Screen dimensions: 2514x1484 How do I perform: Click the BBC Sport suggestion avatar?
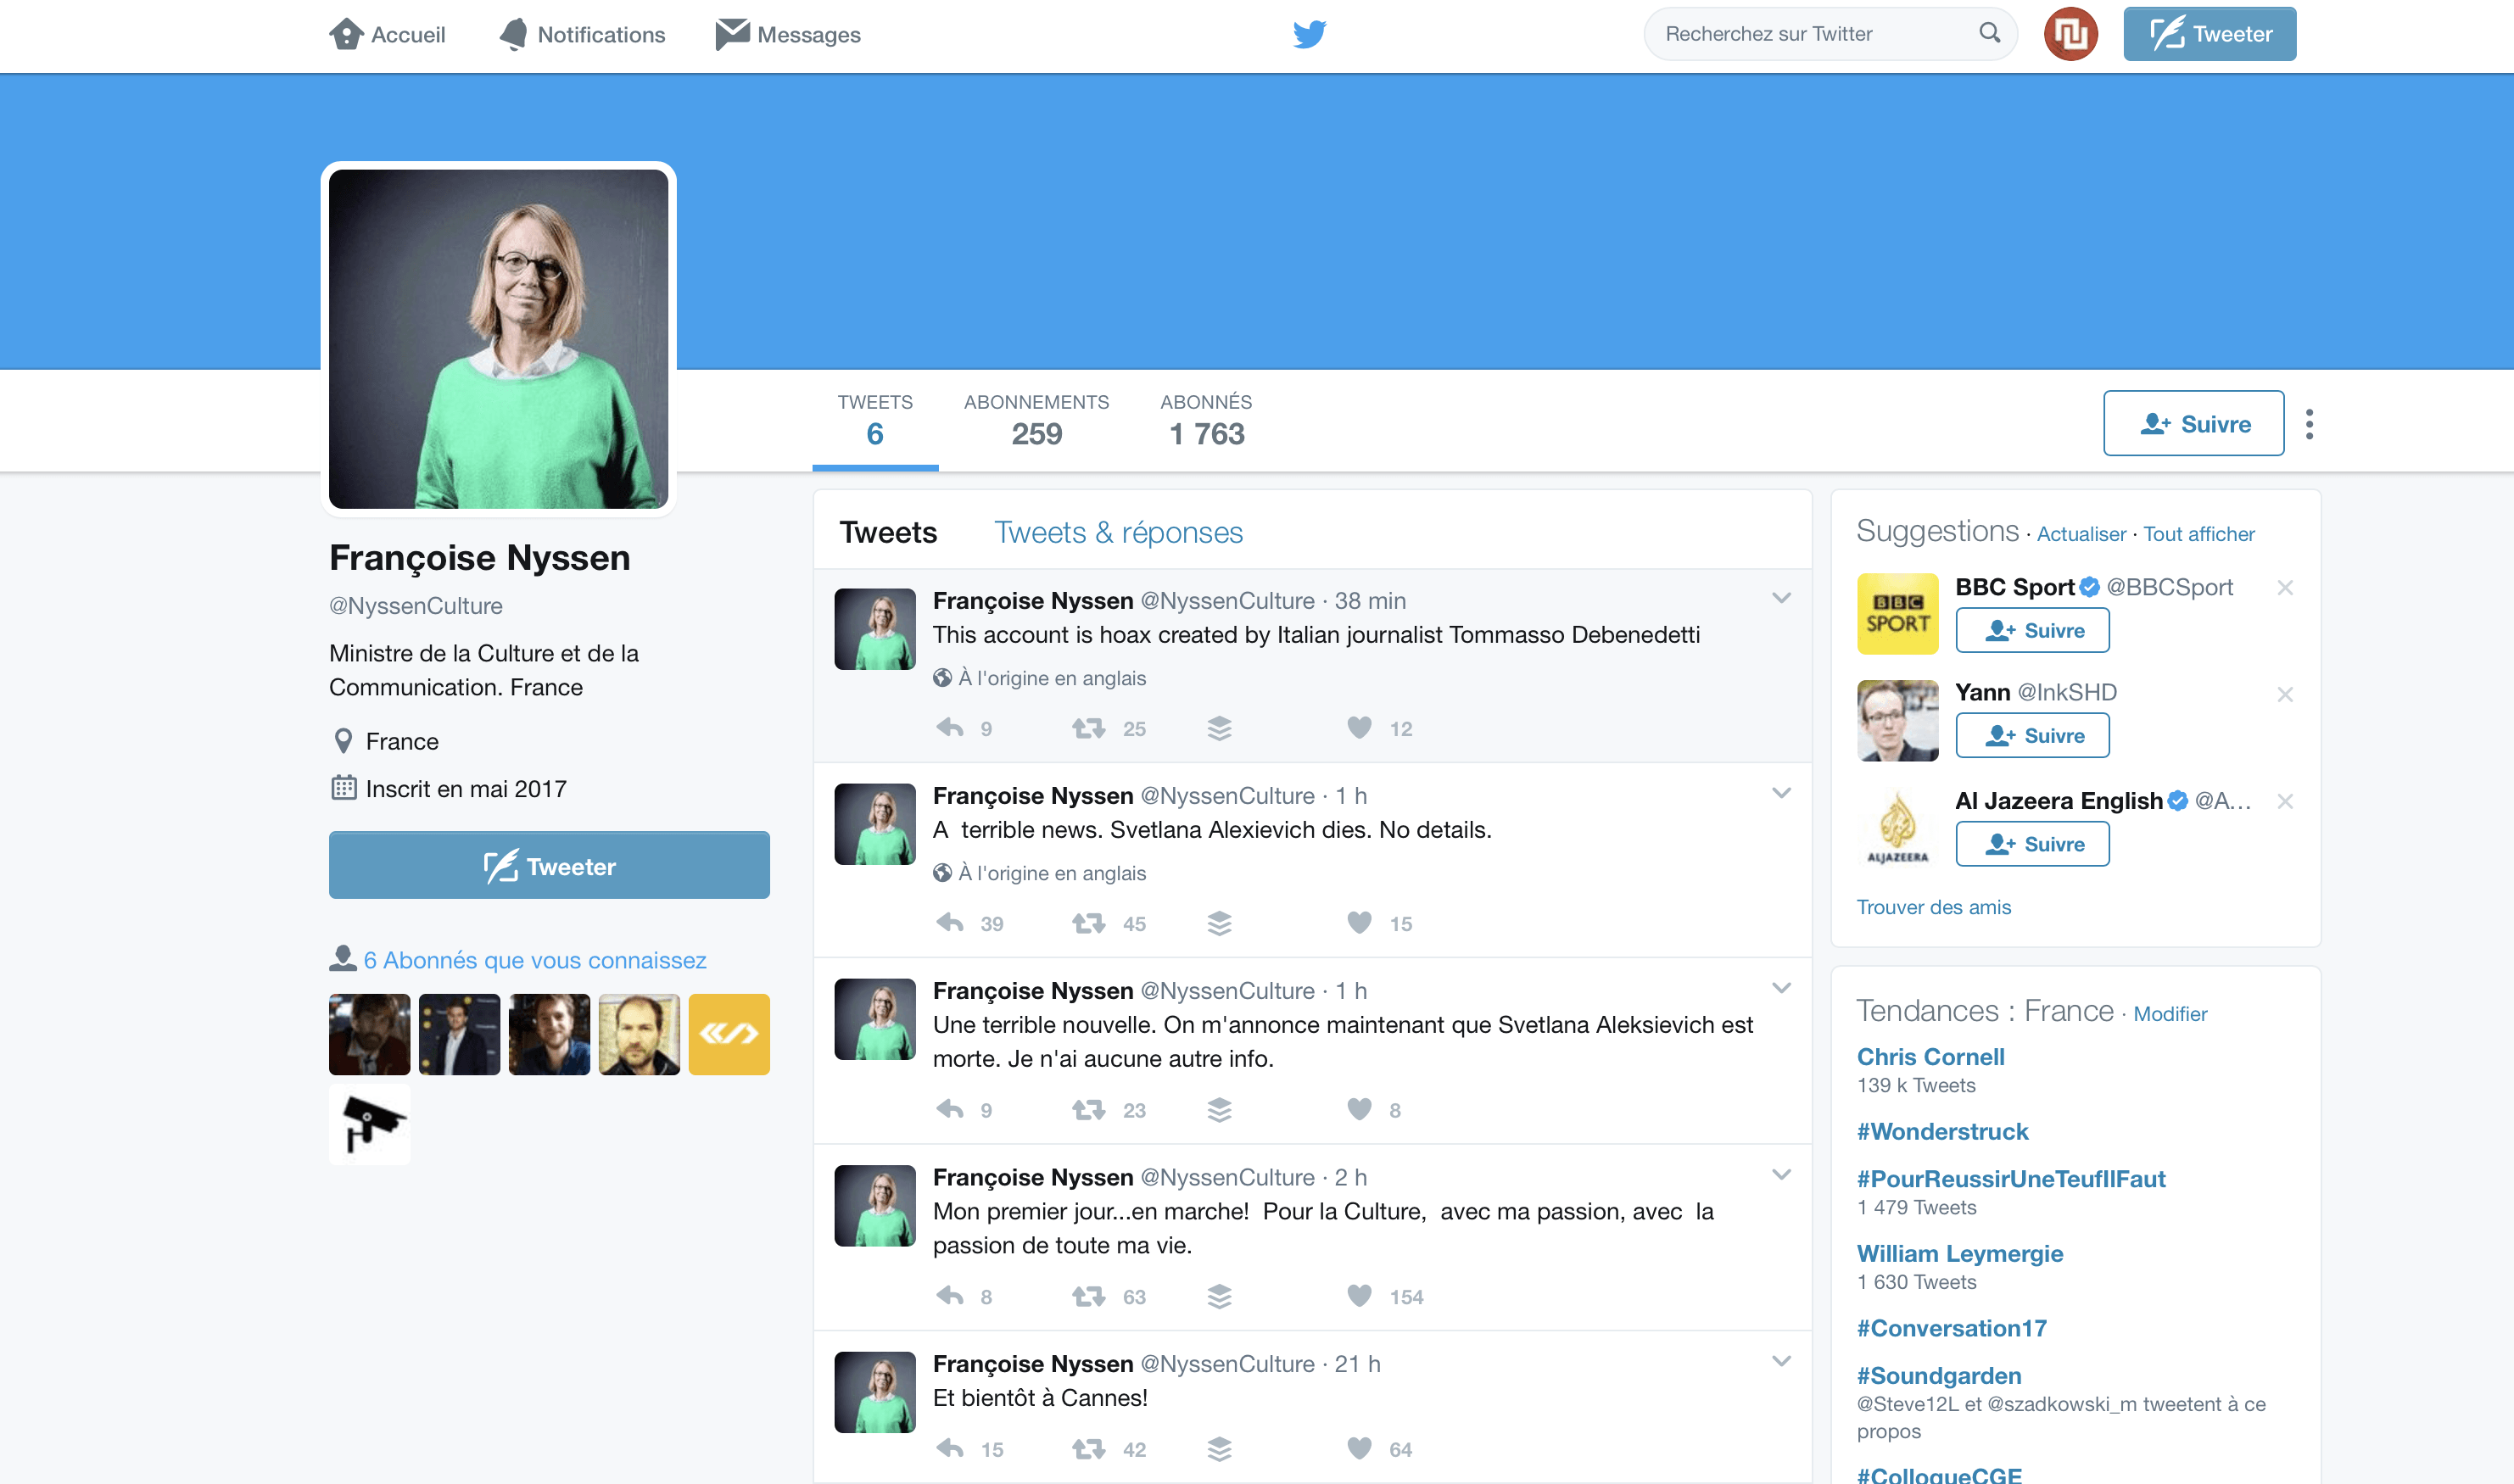(x=1897, y=613)
